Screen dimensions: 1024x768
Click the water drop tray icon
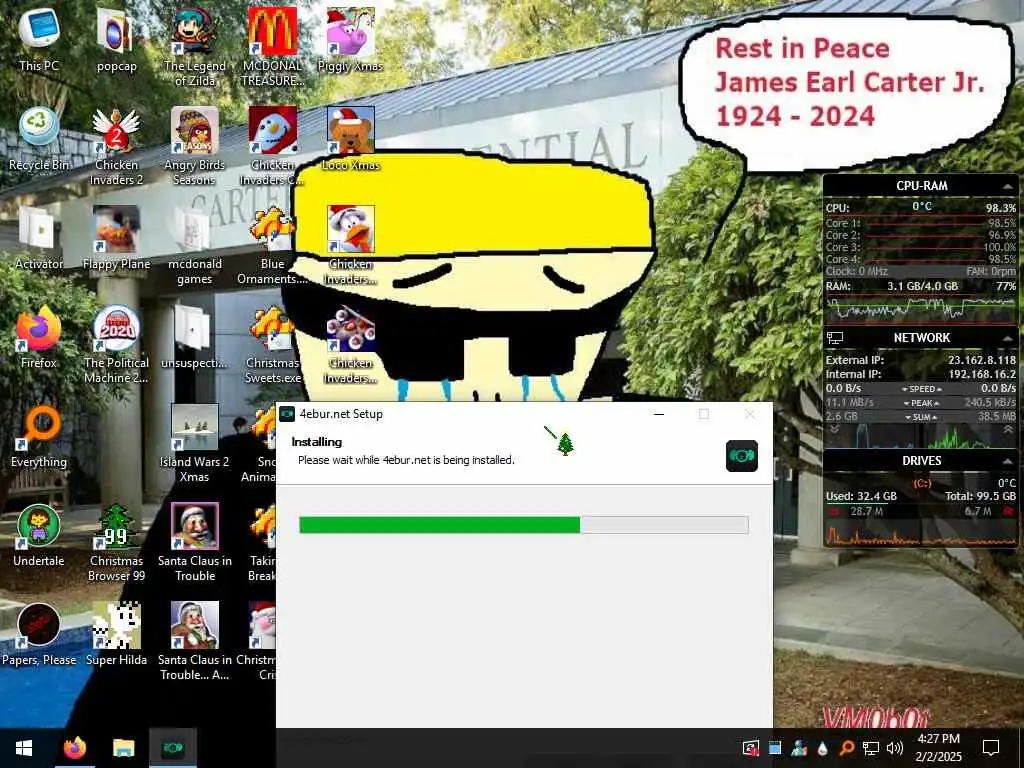(x=822, y=748)
